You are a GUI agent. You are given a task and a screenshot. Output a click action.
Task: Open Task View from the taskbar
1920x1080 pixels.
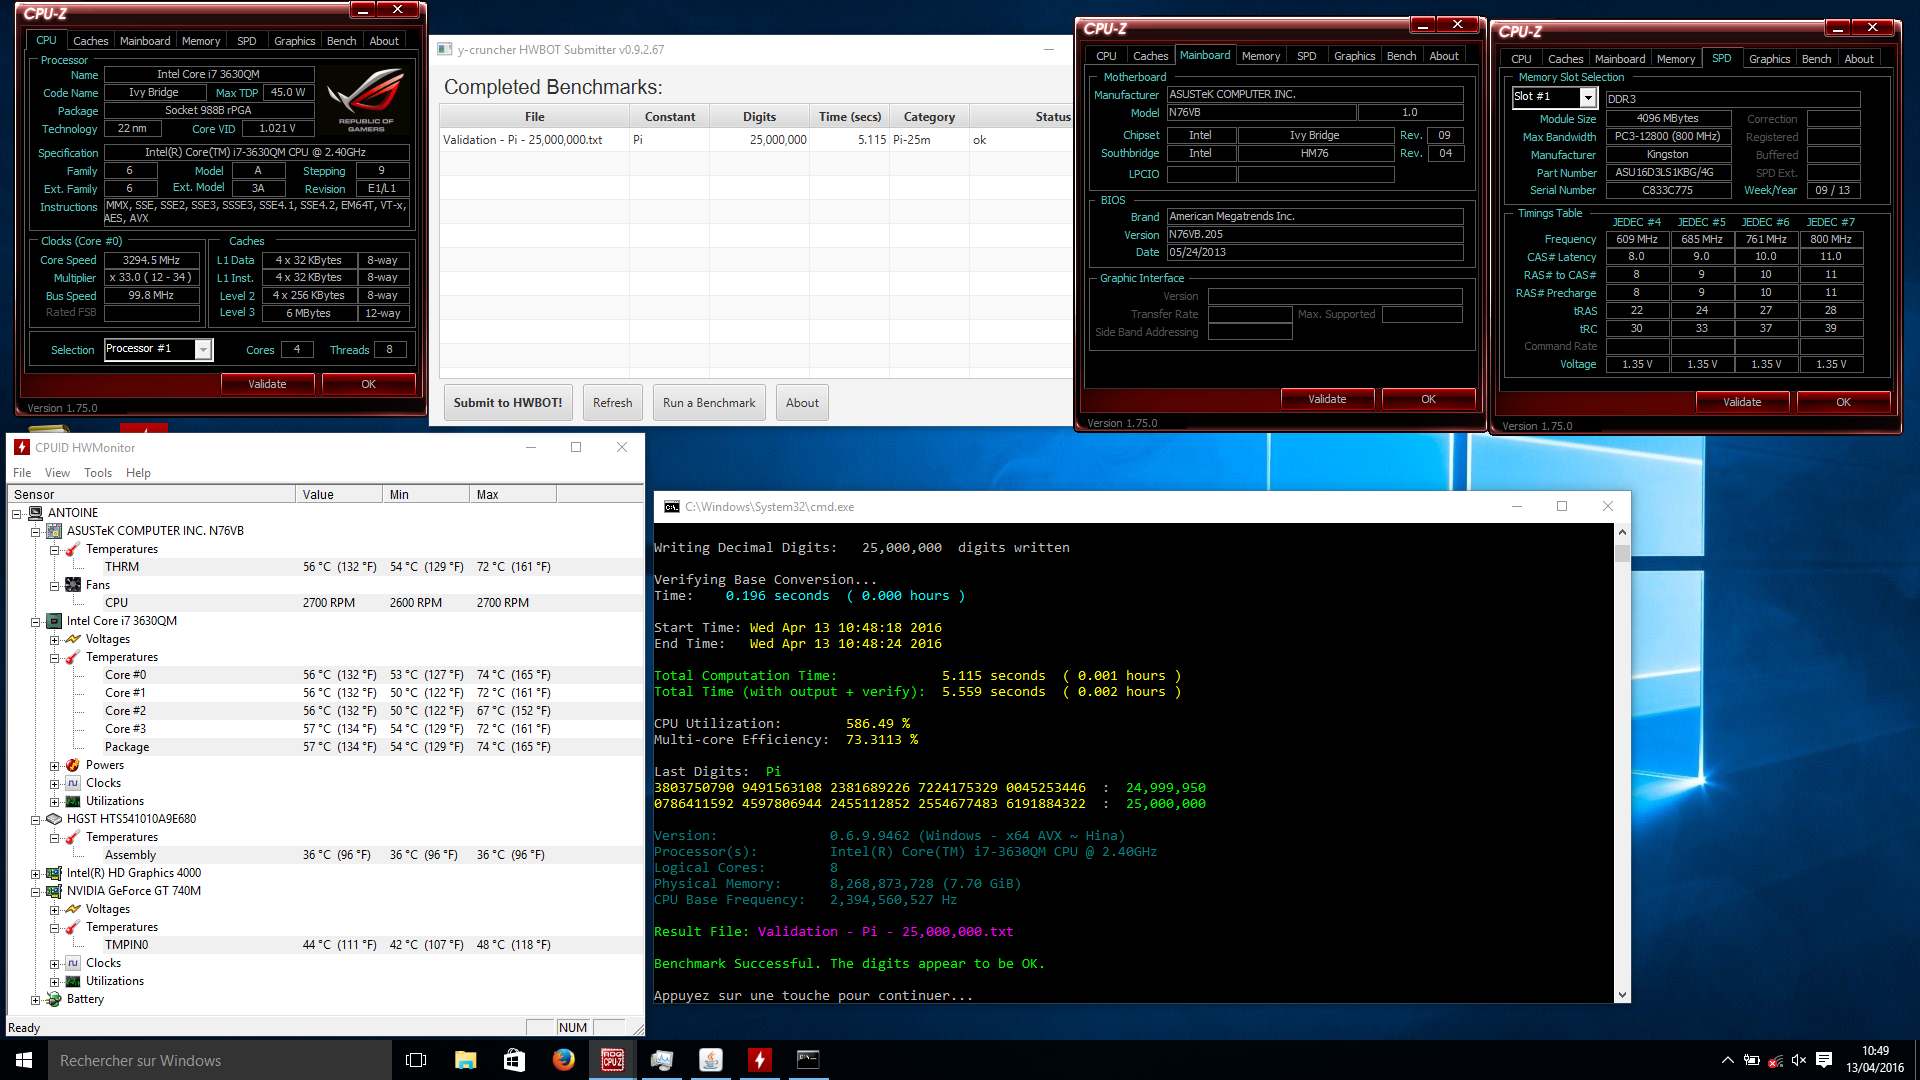click(x=416, y=1060)
